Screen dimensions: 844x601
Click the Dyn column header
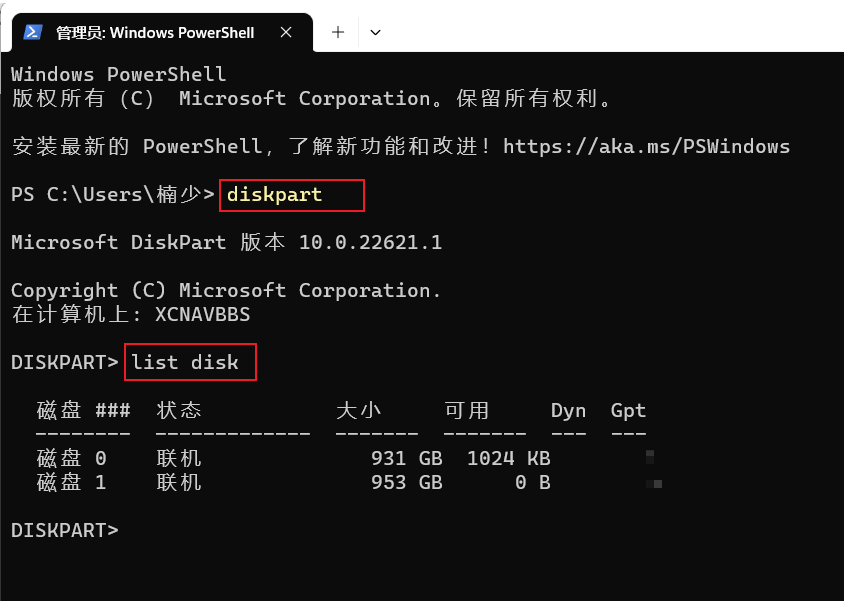click(x=568, y=410)
